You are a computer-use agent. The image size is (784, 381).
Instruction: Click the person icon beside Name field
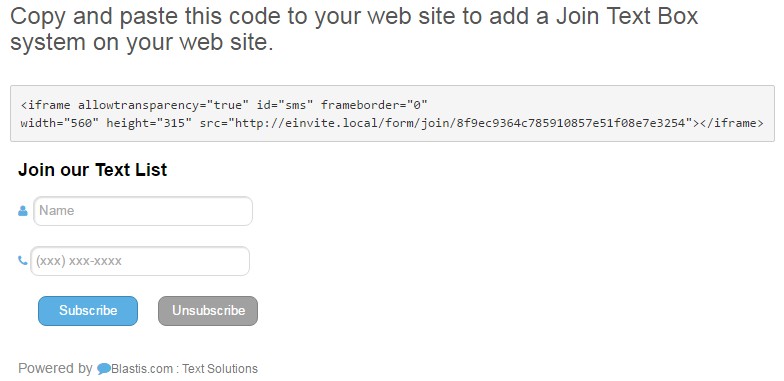tap(22, 211)
